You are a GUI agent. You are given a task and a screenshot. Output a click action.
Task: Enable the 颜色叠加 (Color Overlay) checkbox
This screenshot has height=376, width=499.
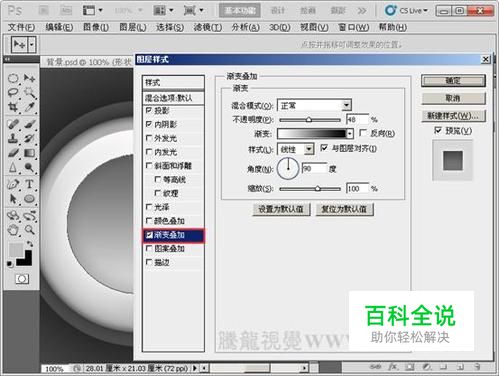(x=149, y=221)
